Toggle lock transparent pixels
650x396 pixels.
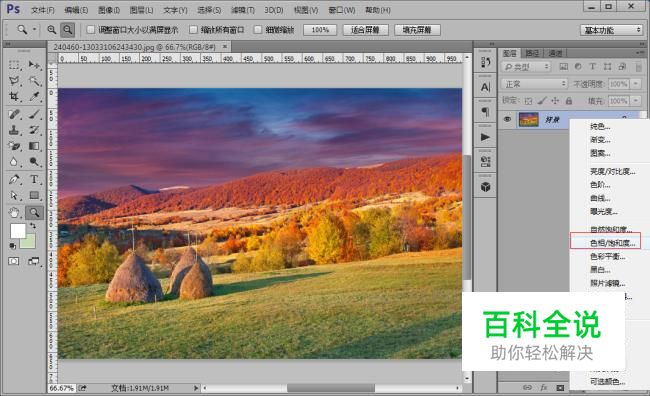click(528, 100)
